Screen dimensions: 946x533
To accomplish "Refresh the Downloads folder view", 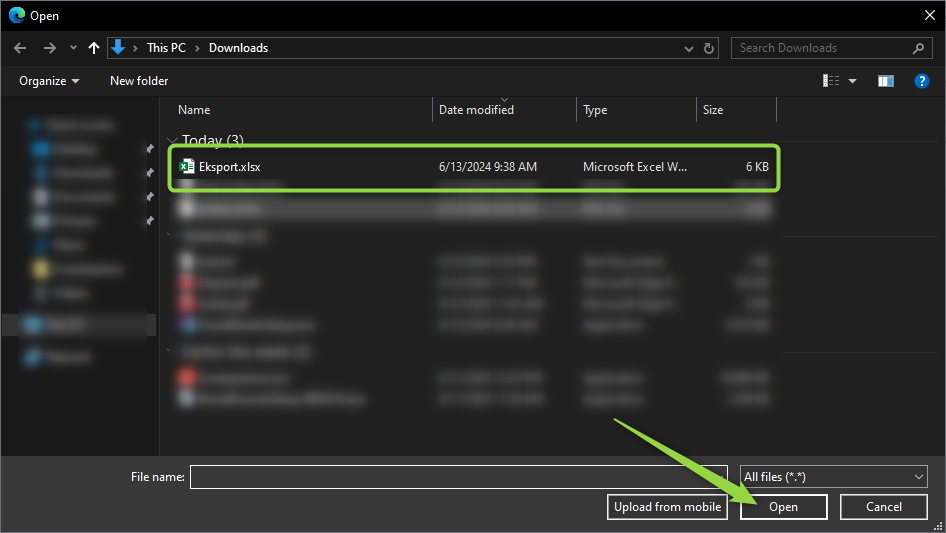I will [x=710, y=48].
